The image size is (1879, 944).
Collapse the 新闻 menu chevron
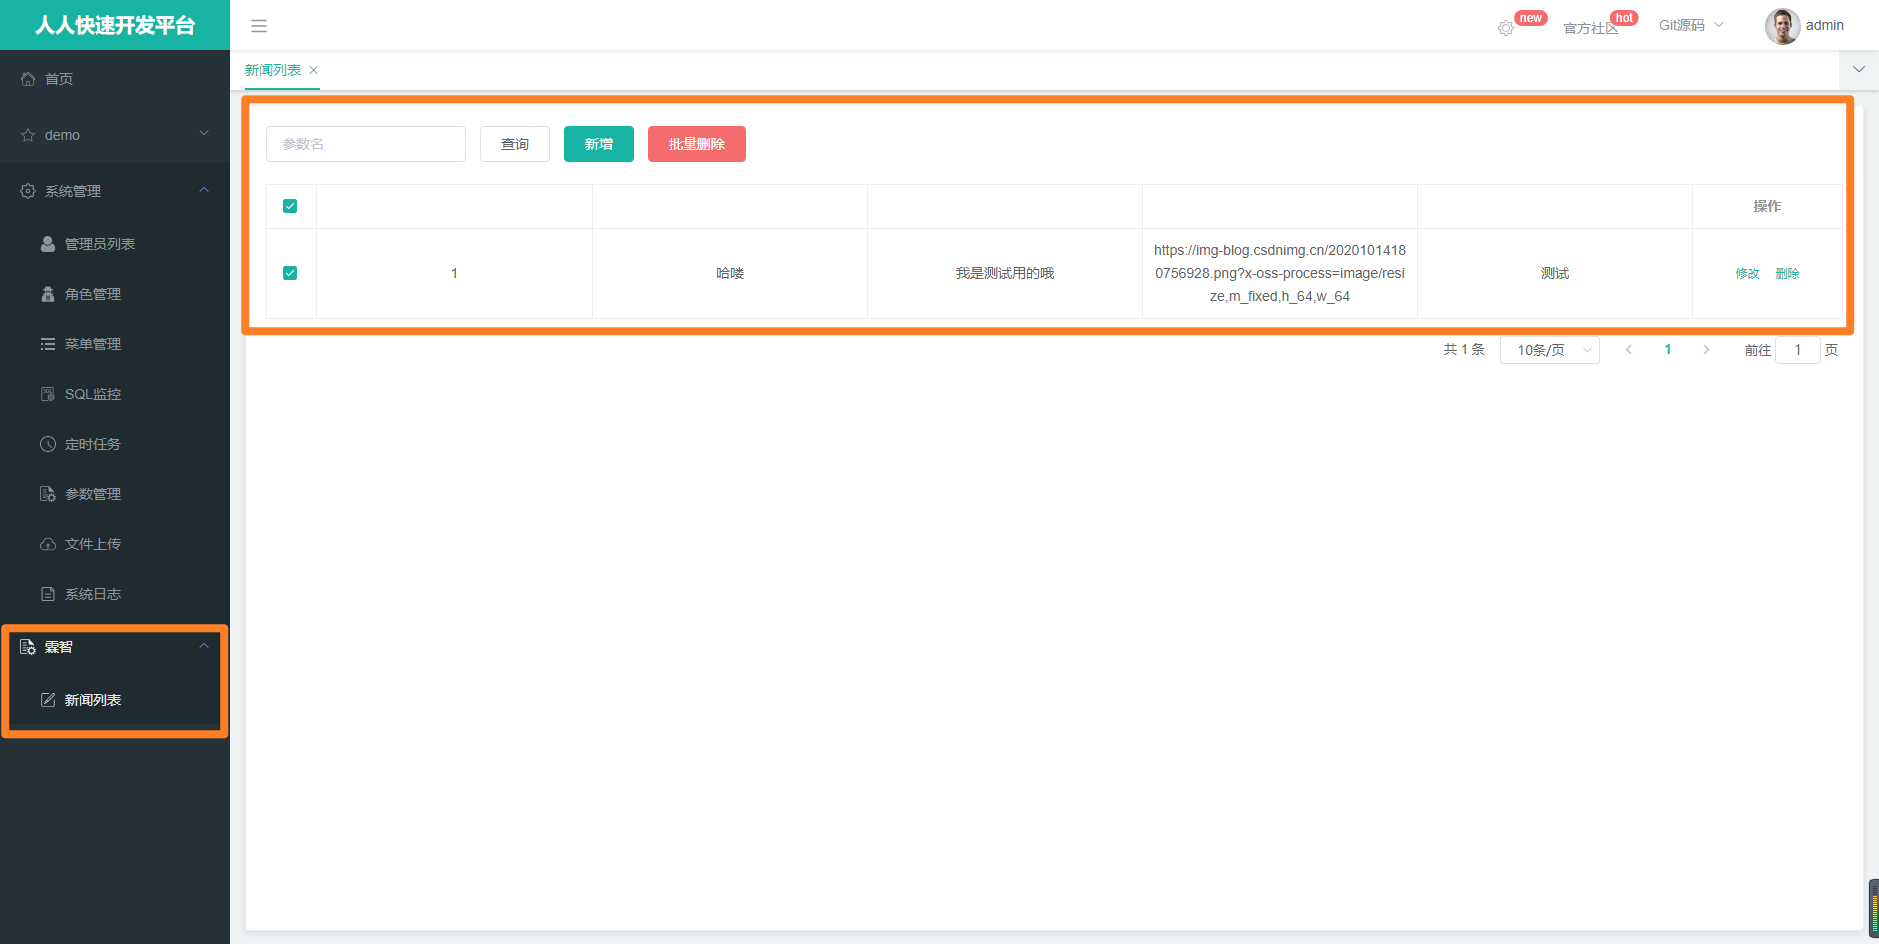click(x=204, y=646)
